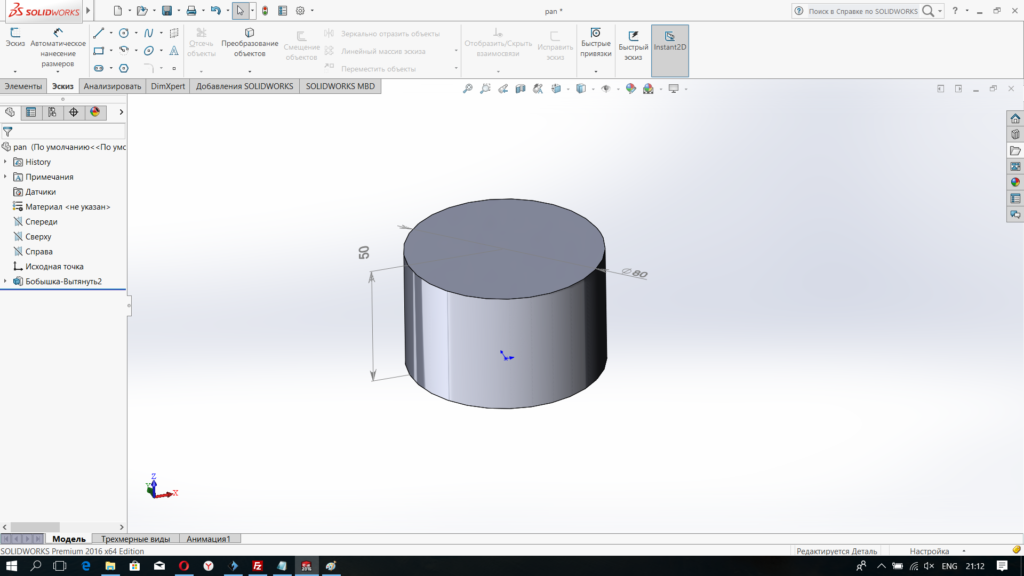Screen dimensions: 1024x576
Task: Select the Spline sketch tool
Action: tap(149, 33)
